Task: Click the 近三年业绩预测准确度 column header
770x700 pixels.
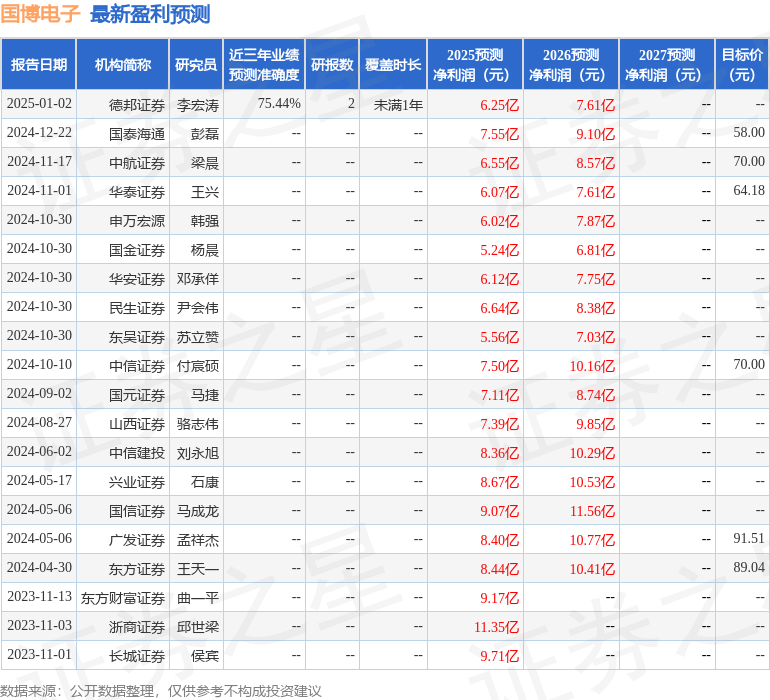Action: [x=263, y=65]
